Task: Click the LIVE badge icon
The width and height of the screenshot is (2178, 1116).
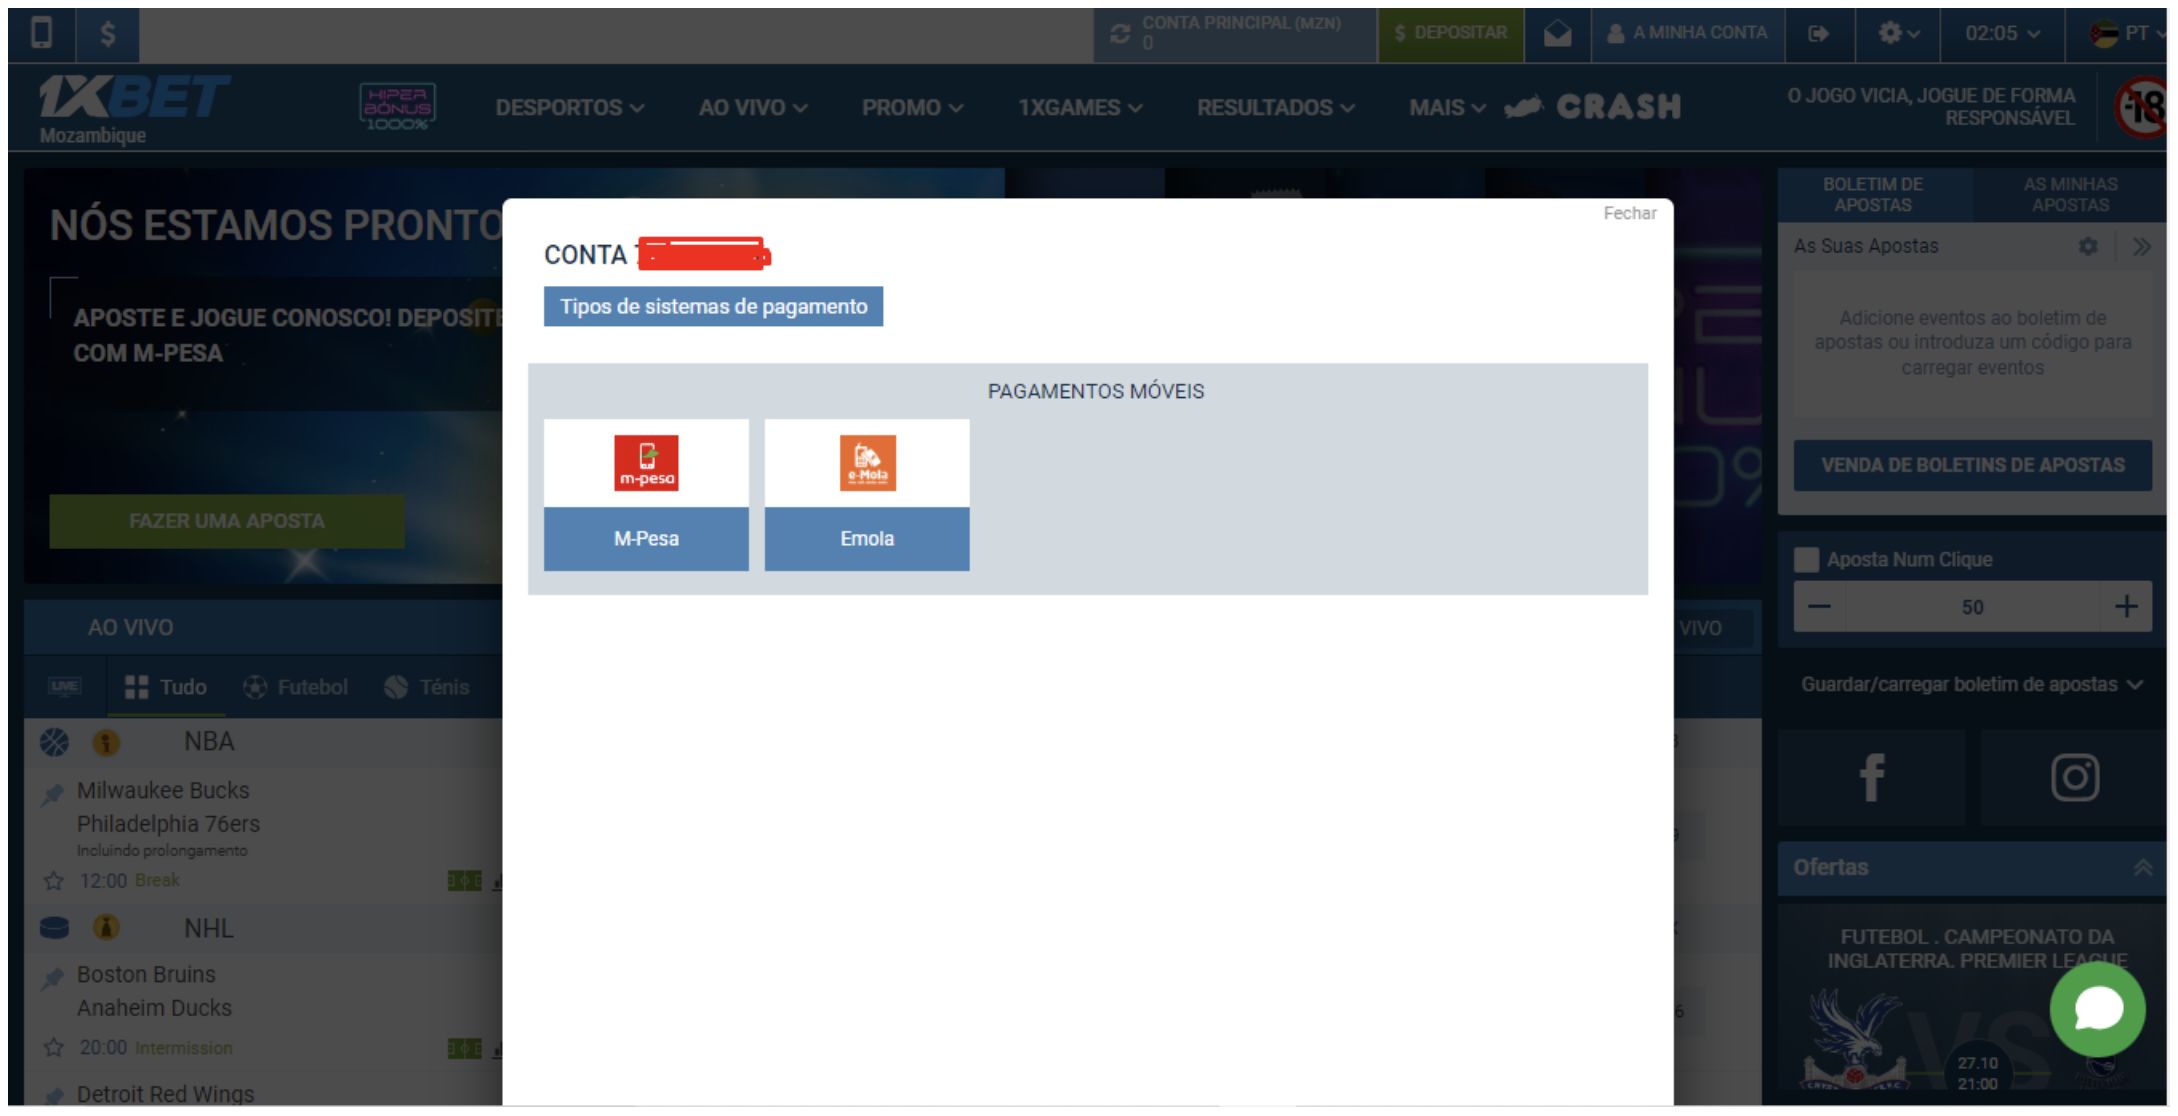Action: (x=65, y=686)
